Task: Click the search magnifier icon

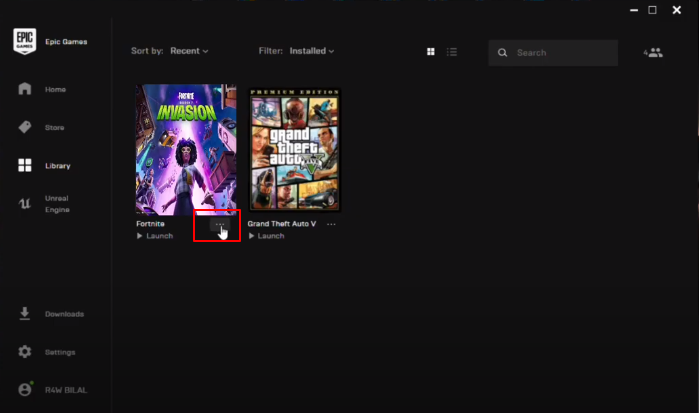Action: tap(502, 53)
